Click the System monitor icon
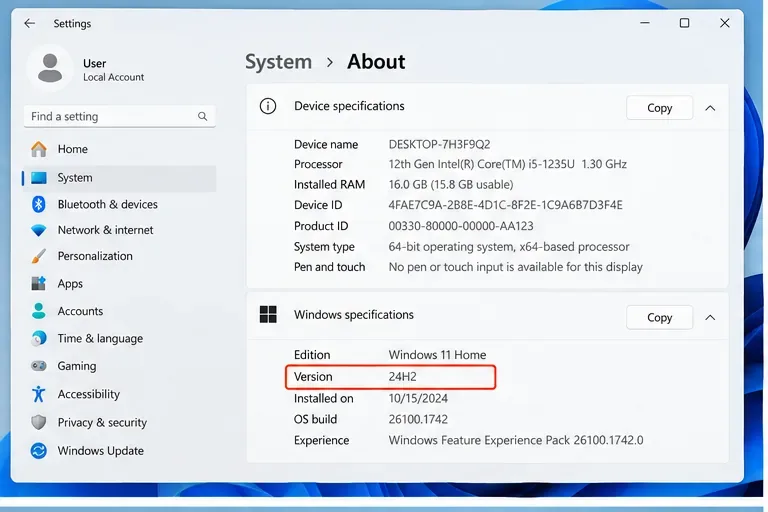768x512 pixels. coord(39,178)
